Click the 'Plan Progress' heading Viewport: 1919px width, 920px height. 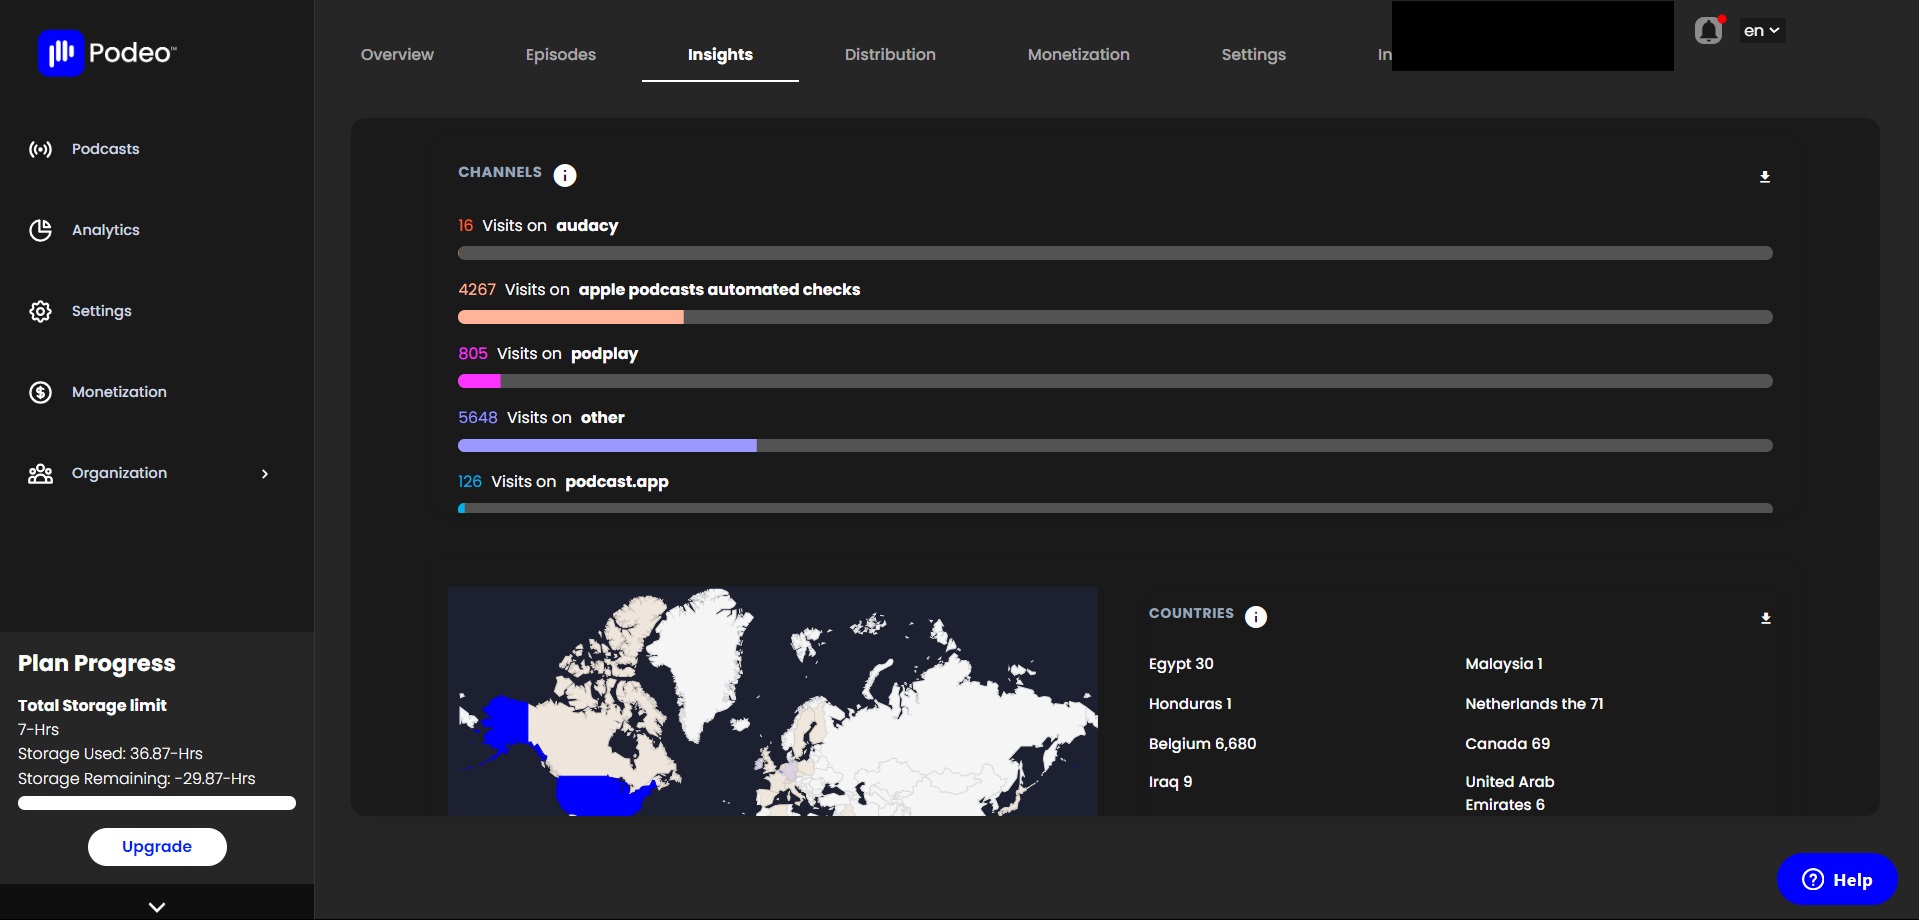(97, 664)
